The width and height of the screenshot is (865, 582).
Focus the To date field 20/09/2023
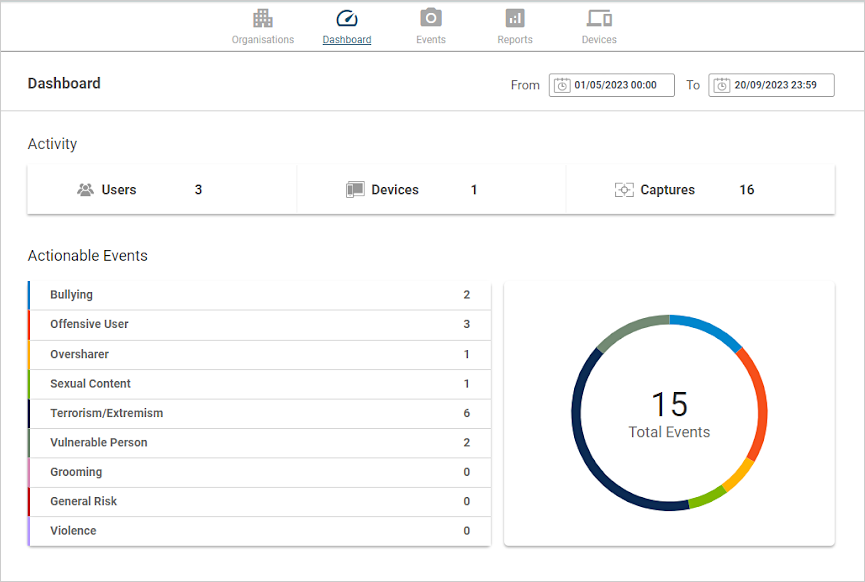[771, 85]
